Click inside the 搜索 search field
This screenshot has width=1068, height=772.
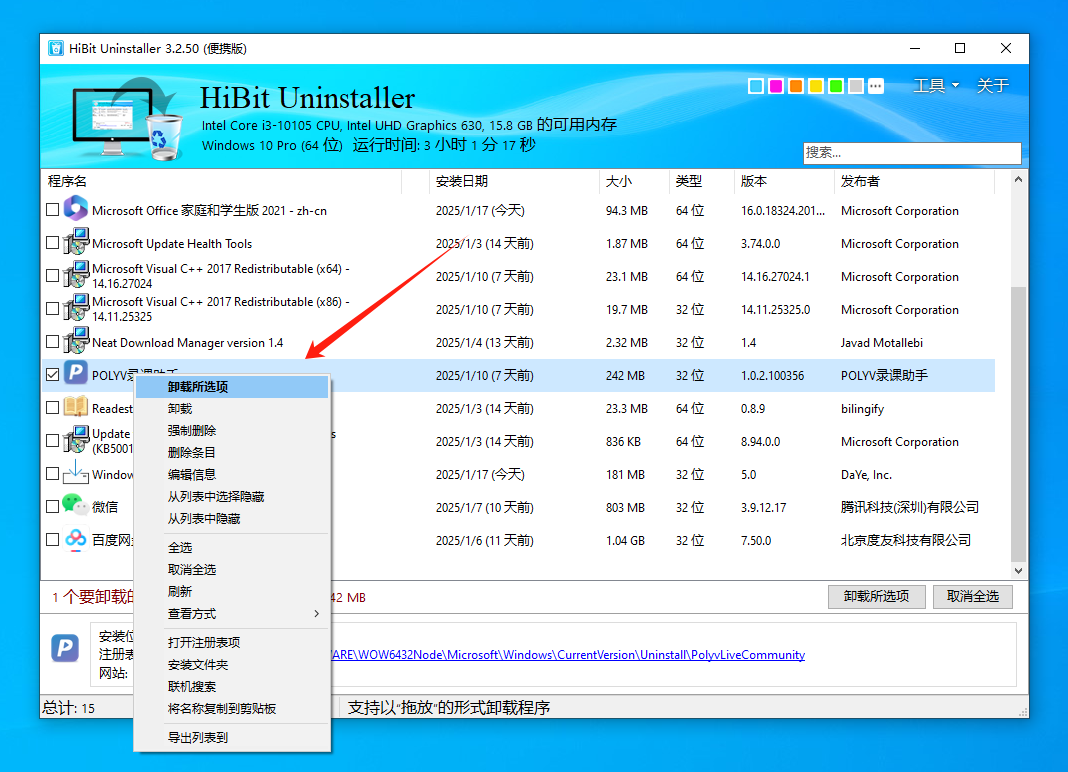click(x=911, y=153)
